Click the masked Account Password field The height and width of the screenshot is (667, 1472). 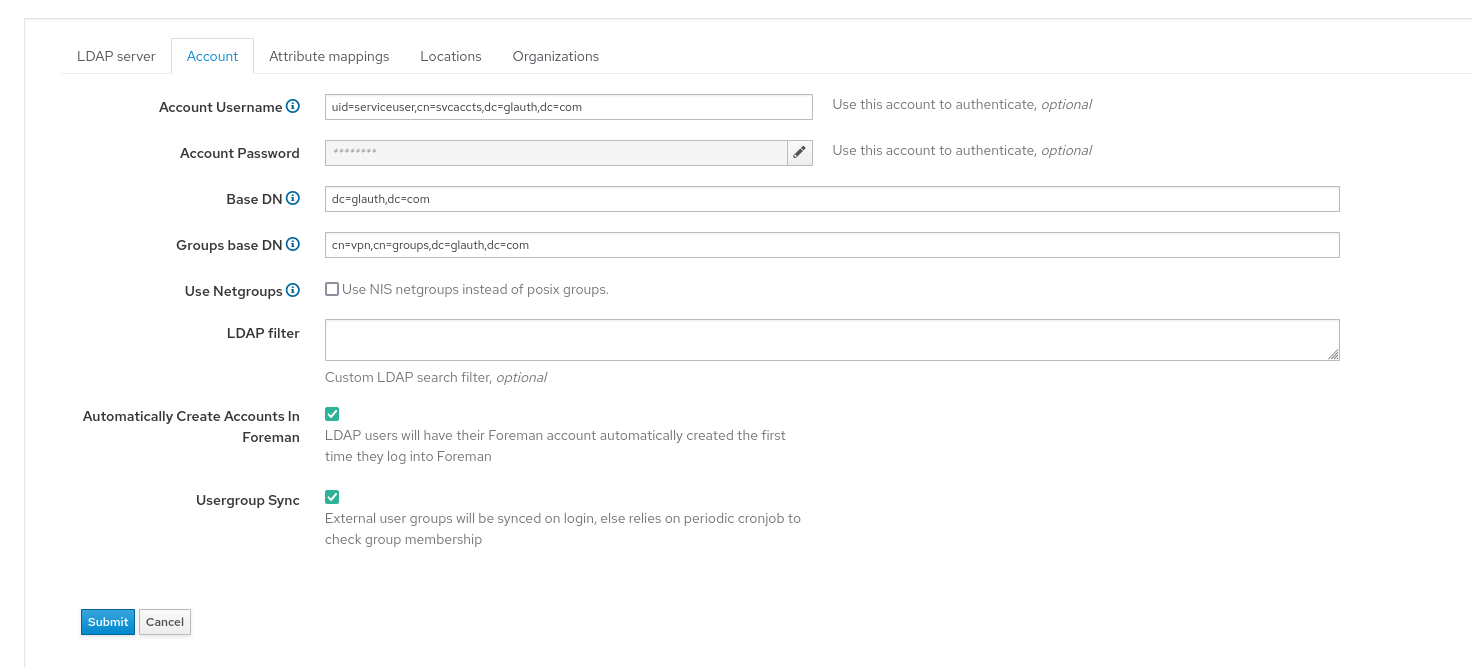click(x=555, y=152)
